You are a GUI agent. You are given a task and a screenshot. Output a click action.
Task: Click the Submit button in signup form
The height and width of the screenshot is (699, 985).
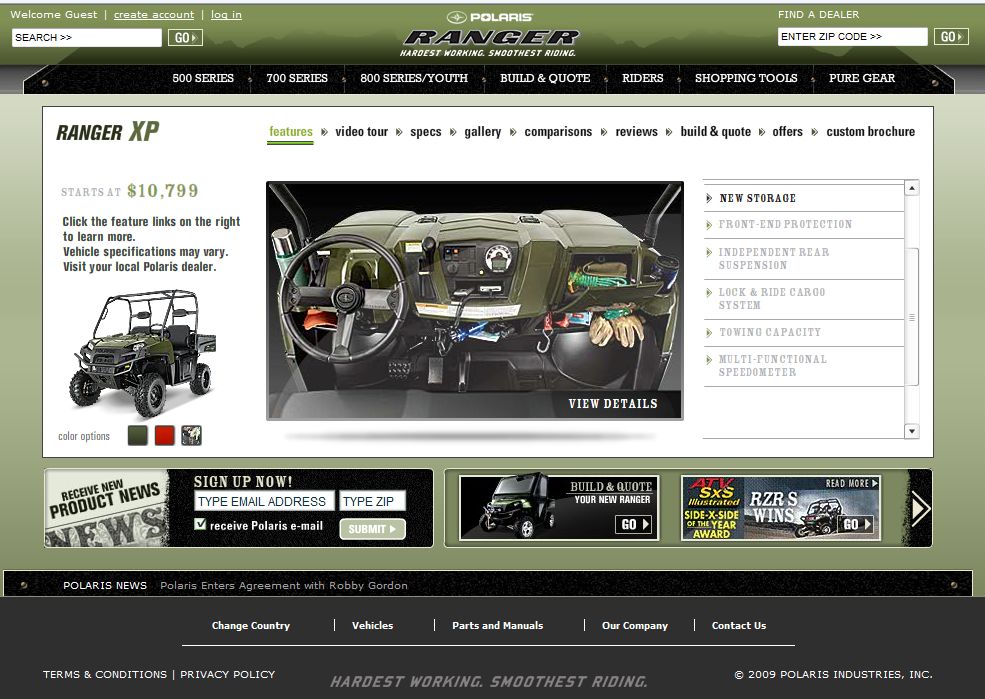pos(372,529)
